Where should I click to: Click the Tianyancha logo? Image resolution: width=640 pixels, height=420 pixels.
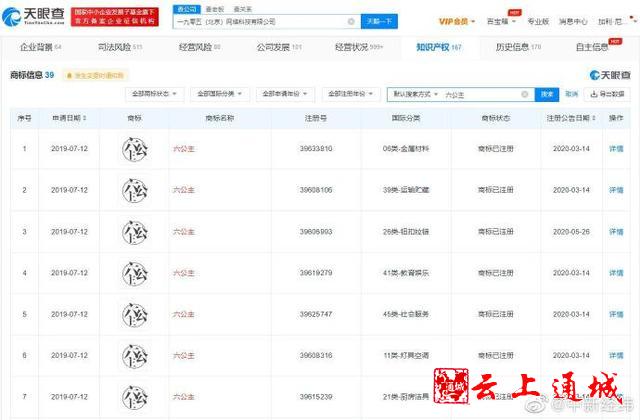pyautogui.click(x=36, y=16)
